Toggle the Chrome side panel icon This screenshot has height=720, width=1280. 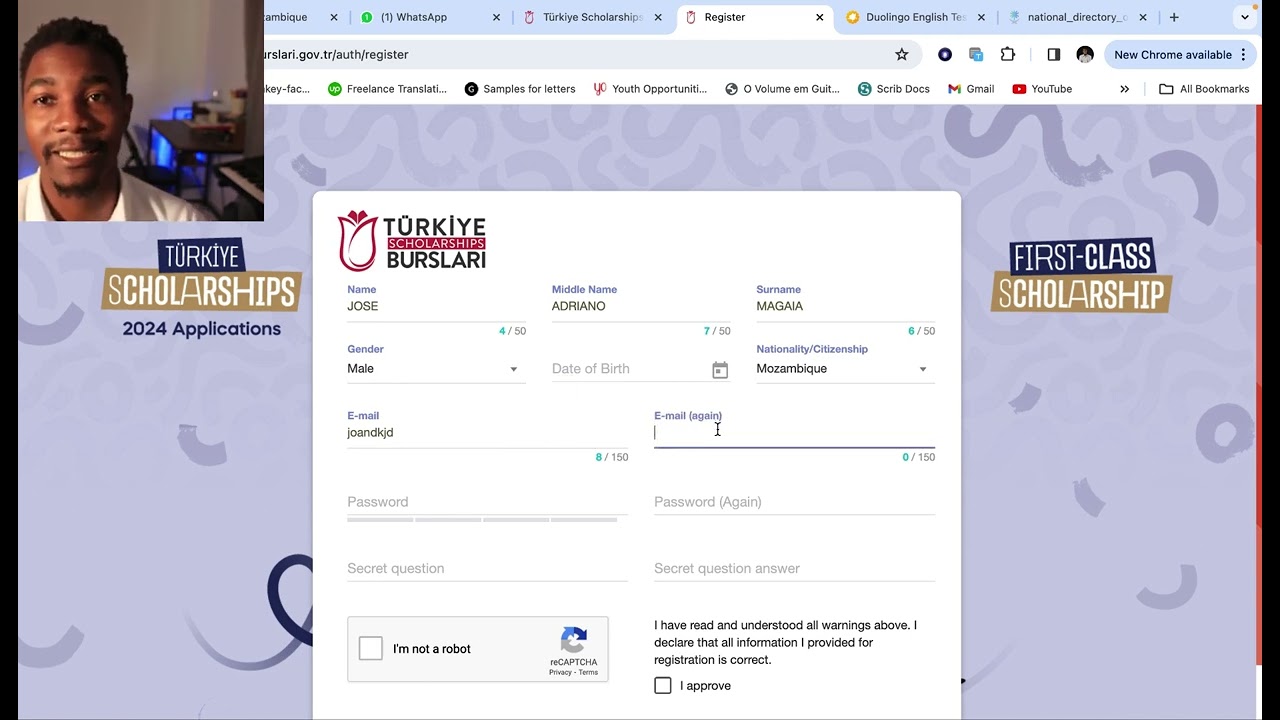(1053, 55)
